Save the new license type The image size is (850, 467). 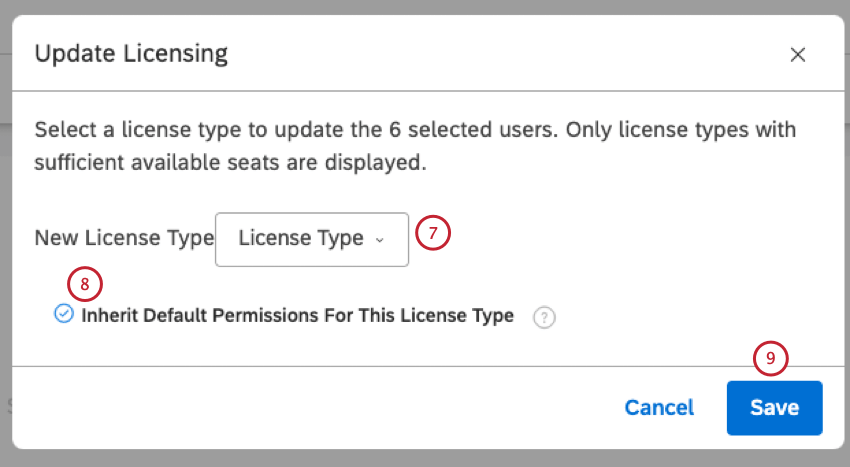[774, 407]
